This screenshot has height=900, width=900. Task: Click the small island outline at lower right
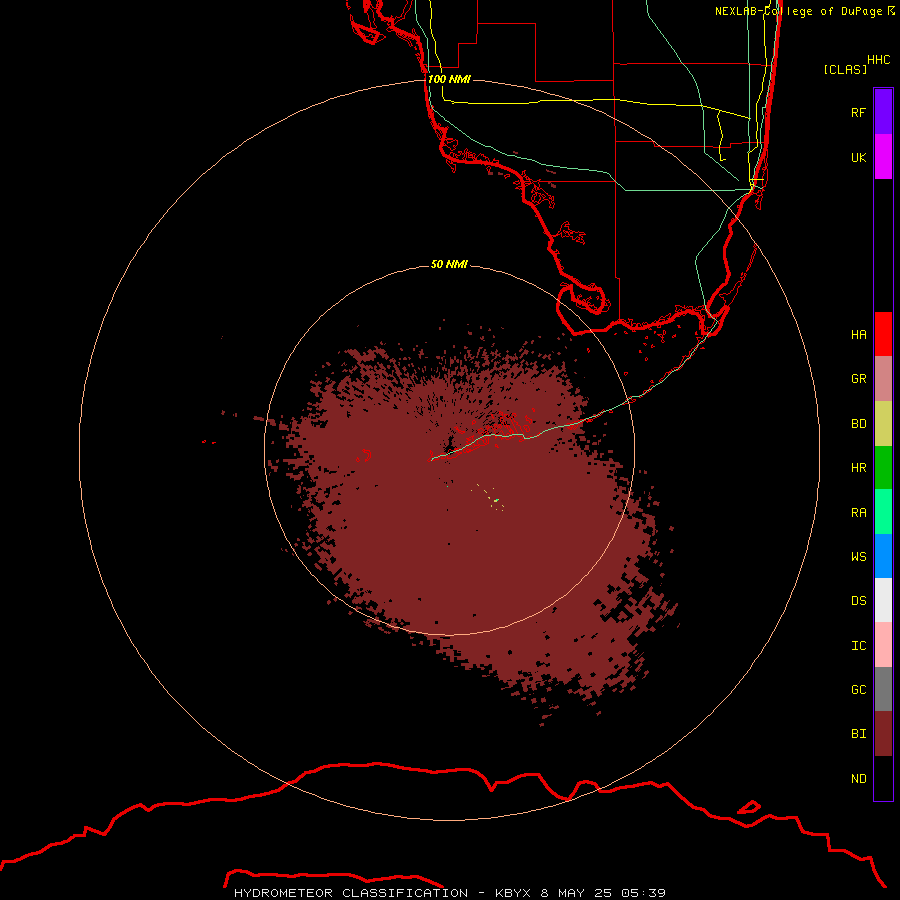click(x=749, y=807)
